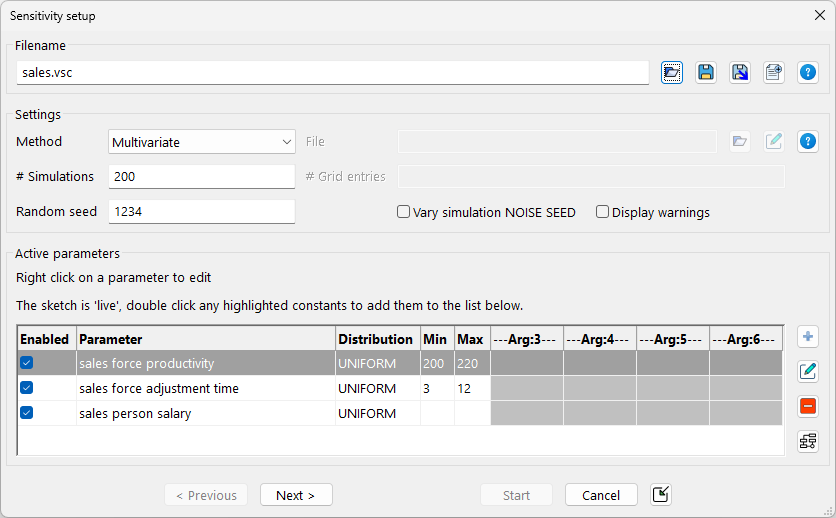Select the sales force productivity row
The height and width of the screenshot is (518, 836).
(205, 363)
